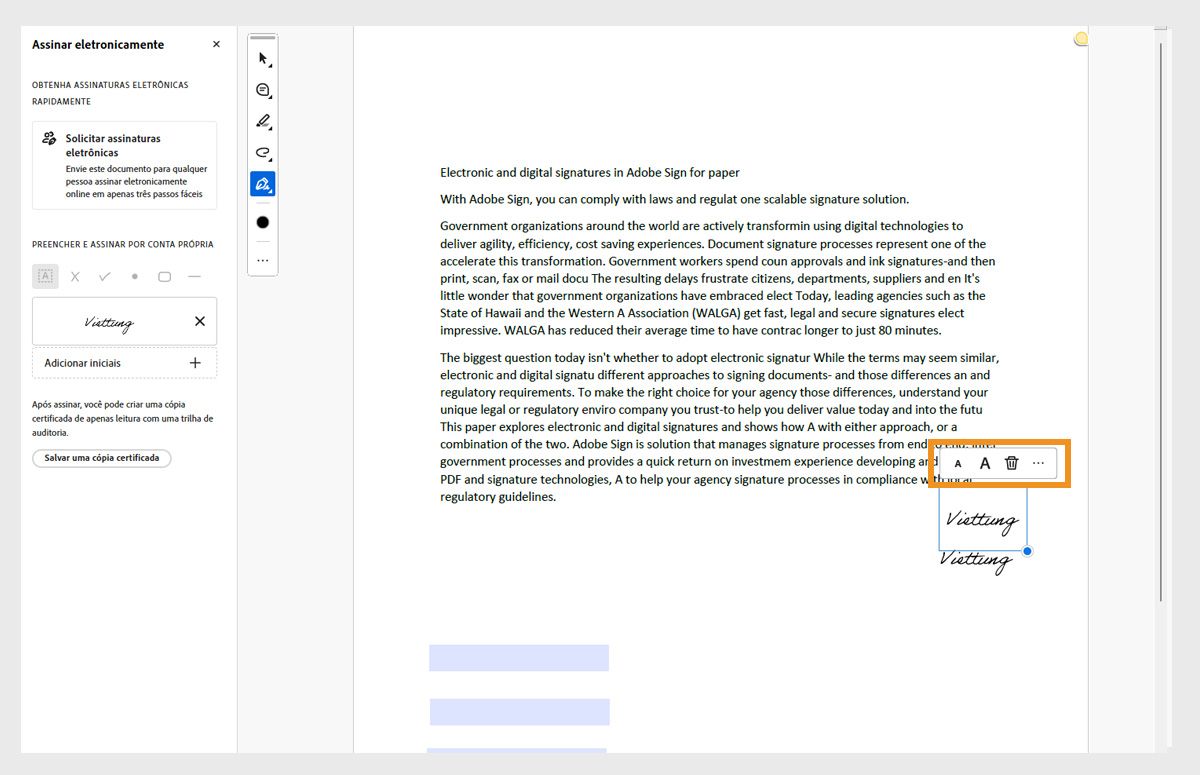Select the X fill-and-sign mark tool
This screenshot has height=775, width=1200.
click(x=75, y=276)
